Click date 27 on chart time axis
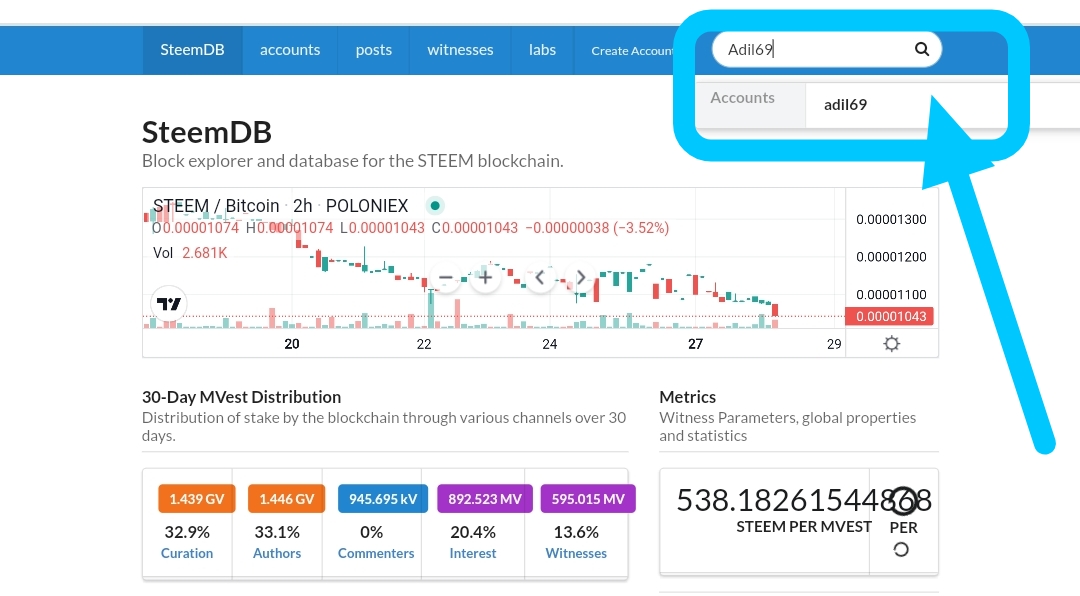The width and height of the screenshot is (1080, 596). pyautogui.click(x=696, y=344)
